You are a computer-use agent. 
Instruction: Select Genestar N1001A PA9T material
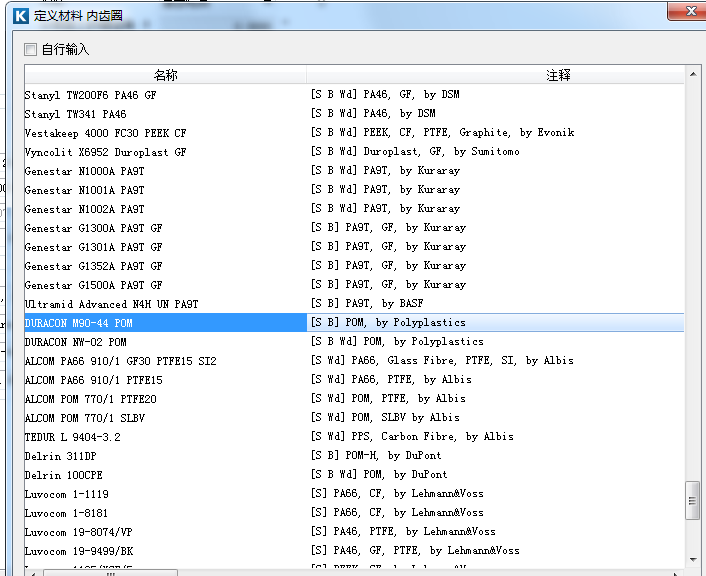(x=85, y=190)
